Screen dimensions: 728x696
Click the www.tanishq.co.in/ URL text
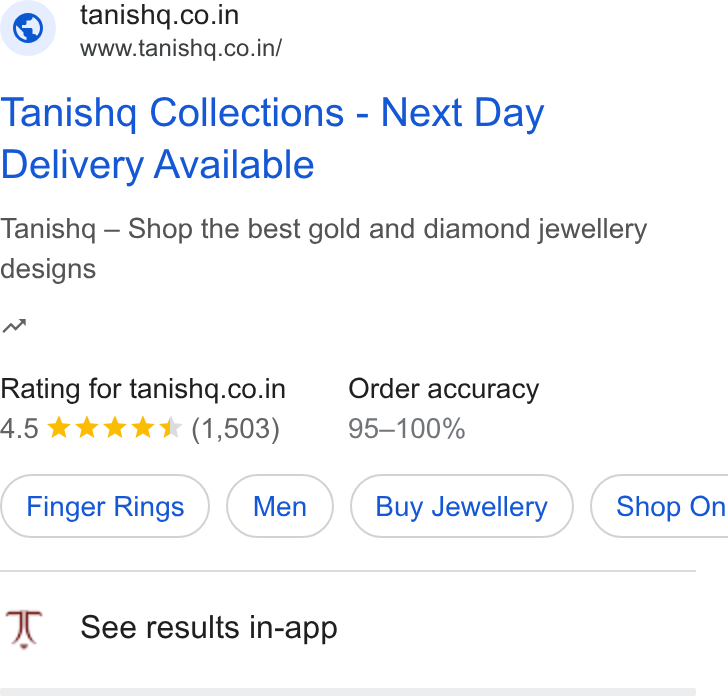click(x=181, y=48)
